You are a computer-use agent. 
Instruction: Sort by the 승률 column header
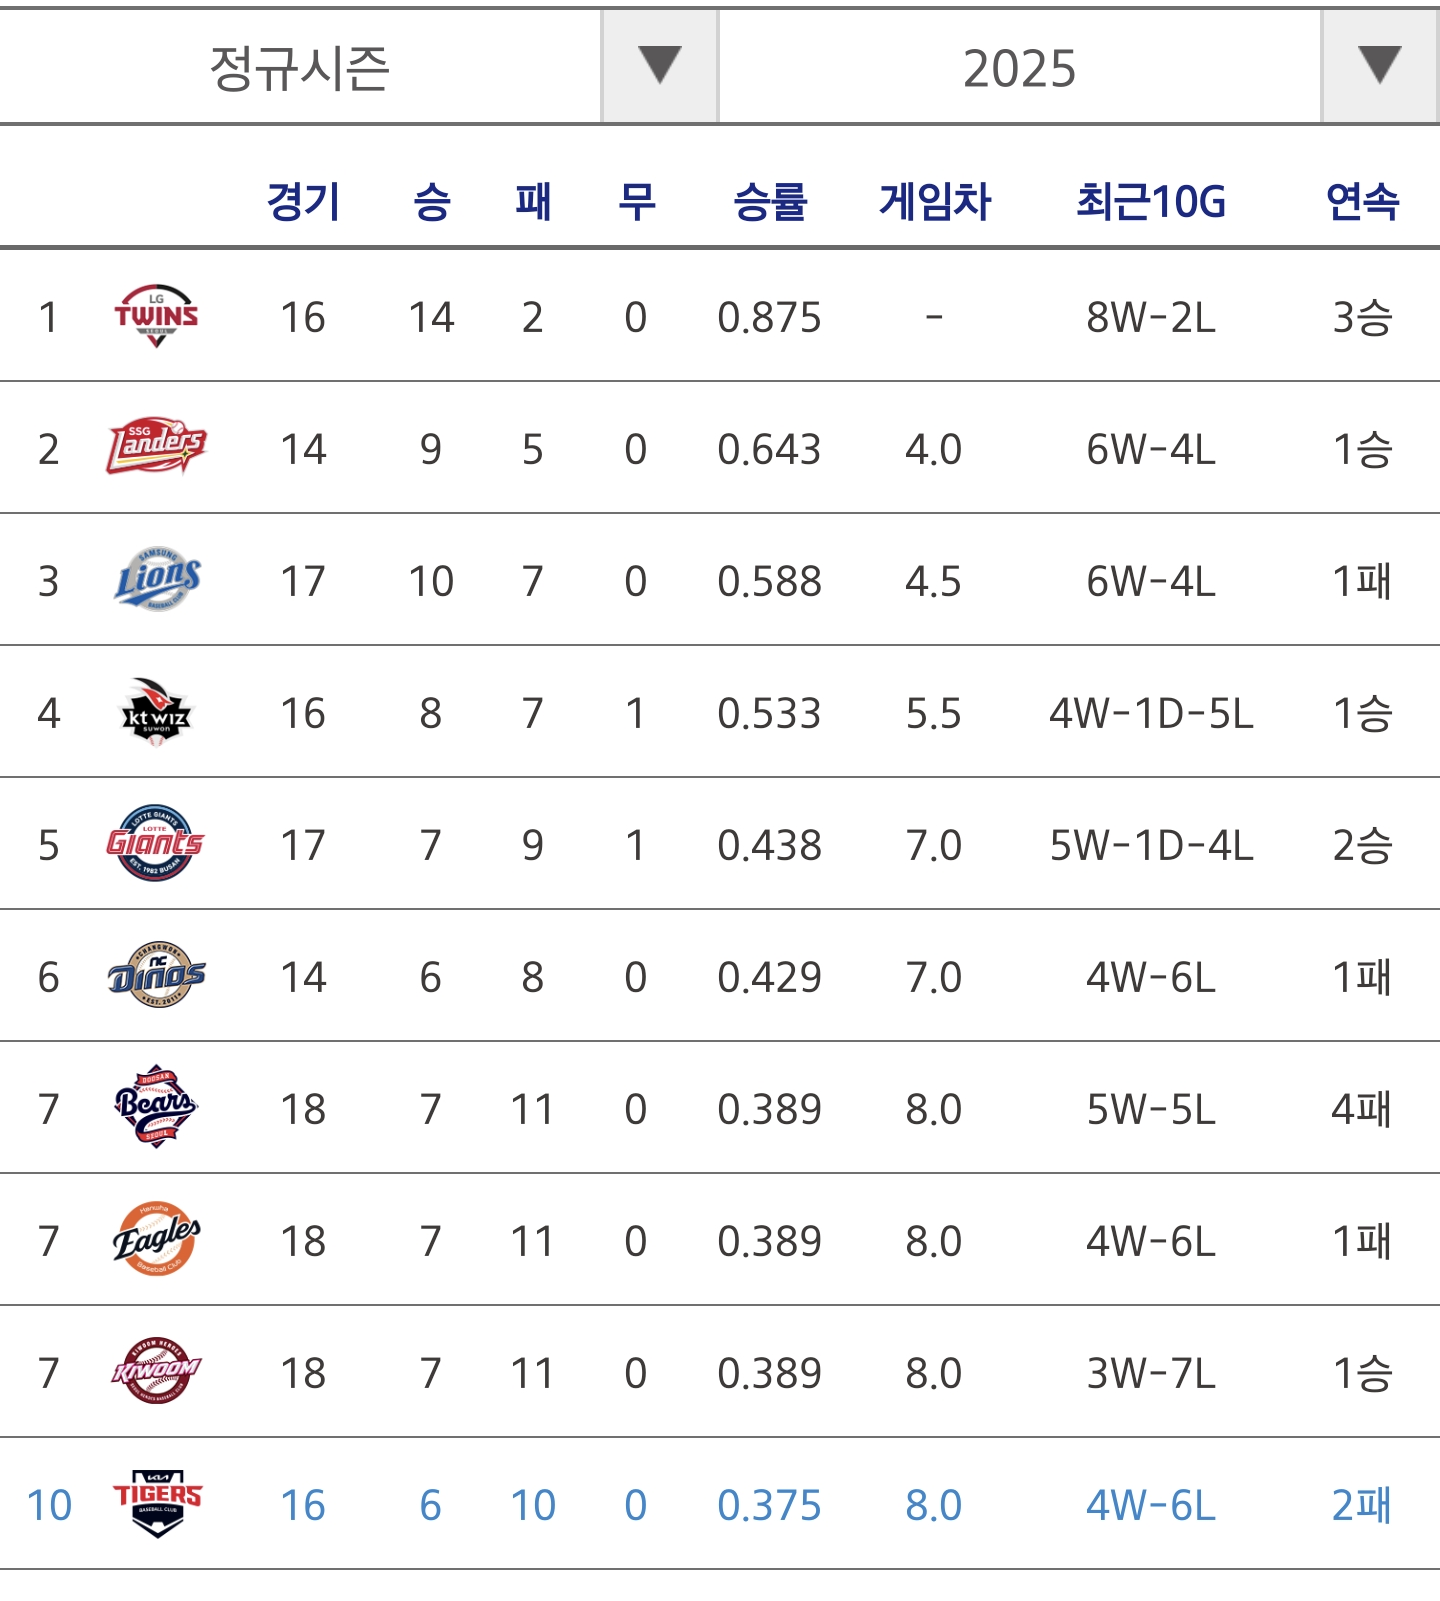coord(769,201)
